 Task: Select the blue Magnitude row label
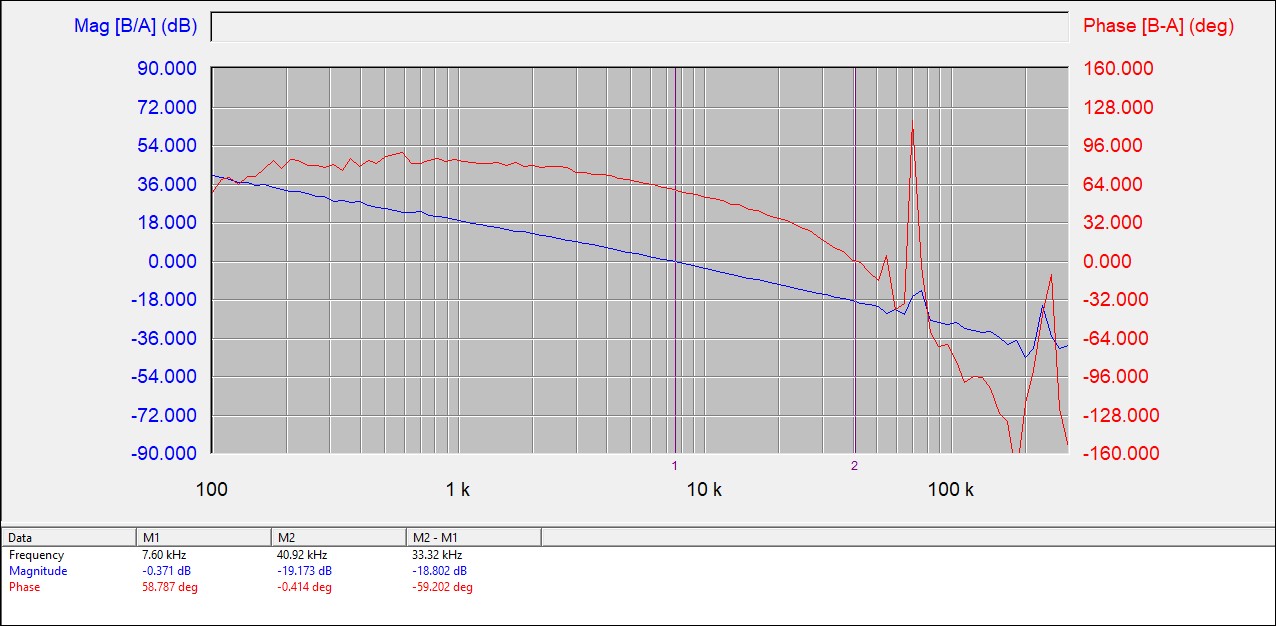pos(38,571)
